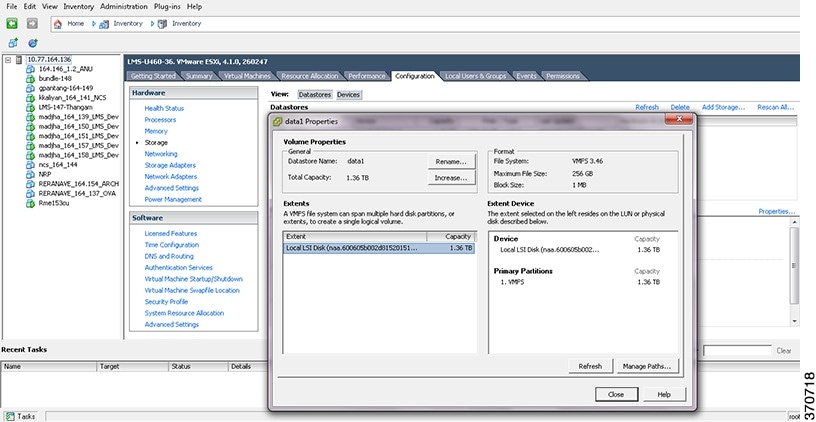Open Storage Adapters link
The height and width of the screenshot is (422, 816).
[x=170, y=165]
